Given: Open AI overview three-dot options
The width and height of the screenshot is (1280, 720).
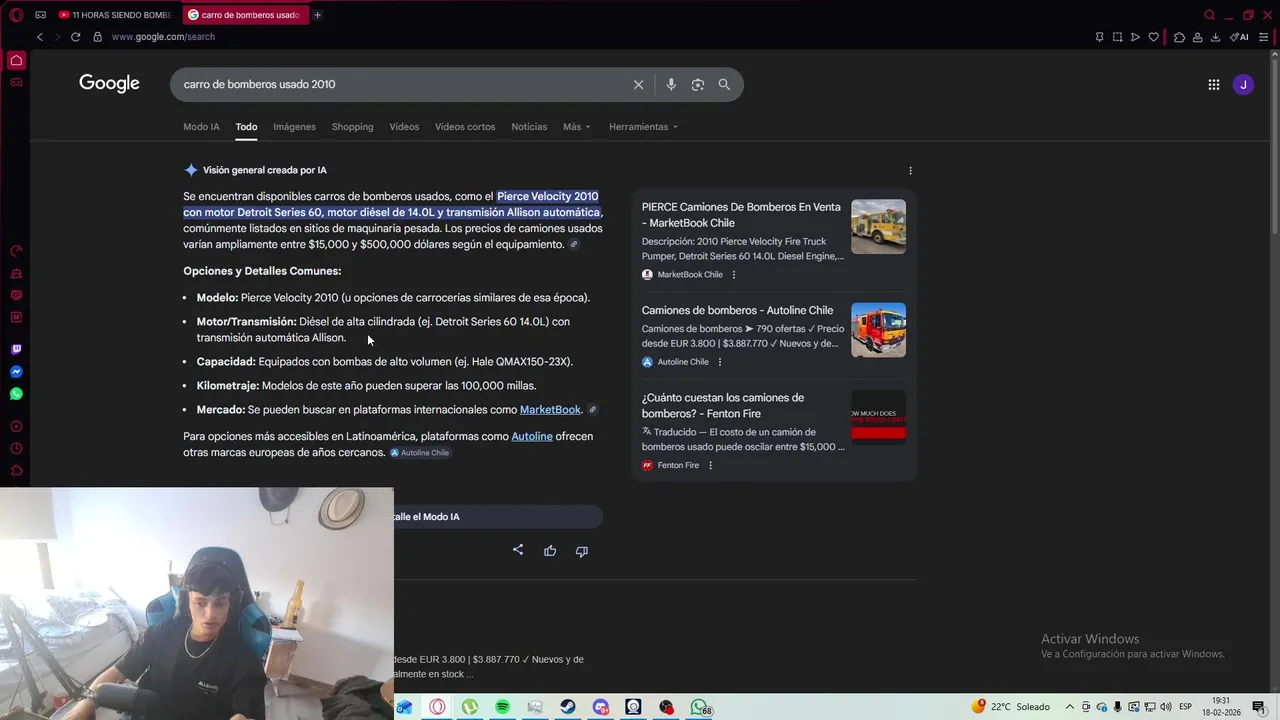Looking at the screenshot, I should (910, 170).
